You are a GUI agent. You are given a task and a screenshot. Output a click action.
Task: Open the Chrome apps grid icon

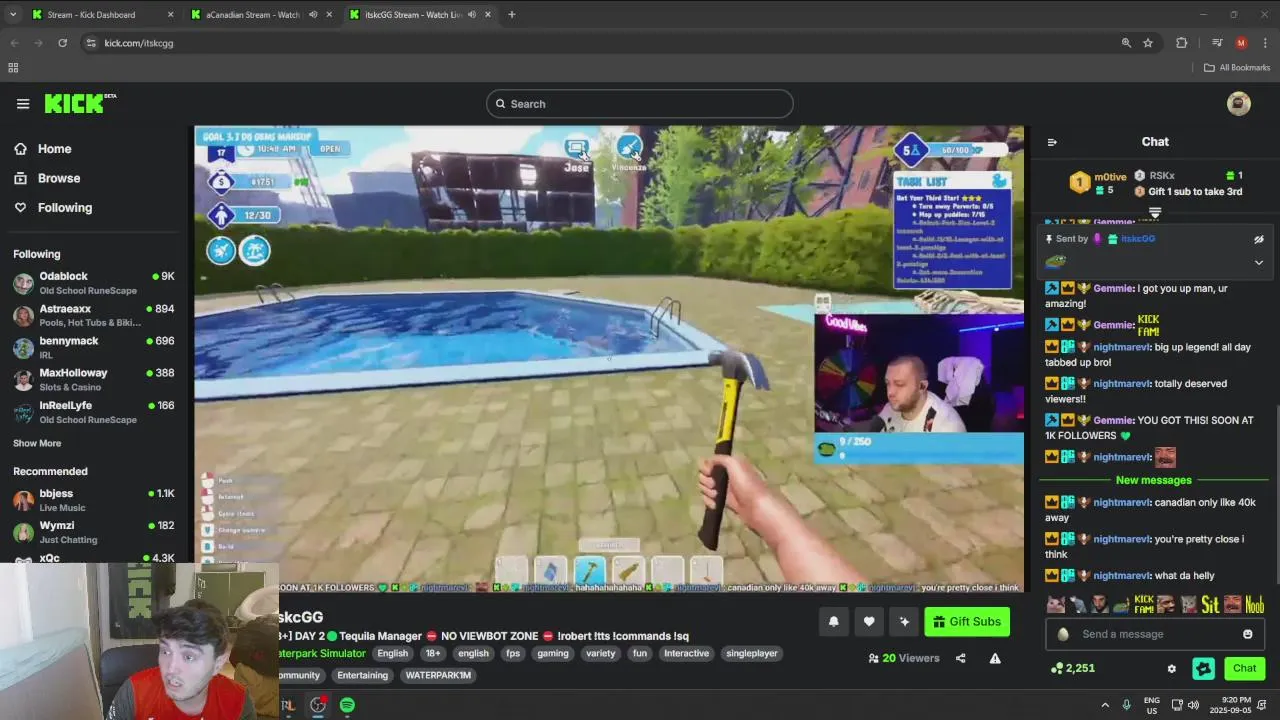[13, 68]
